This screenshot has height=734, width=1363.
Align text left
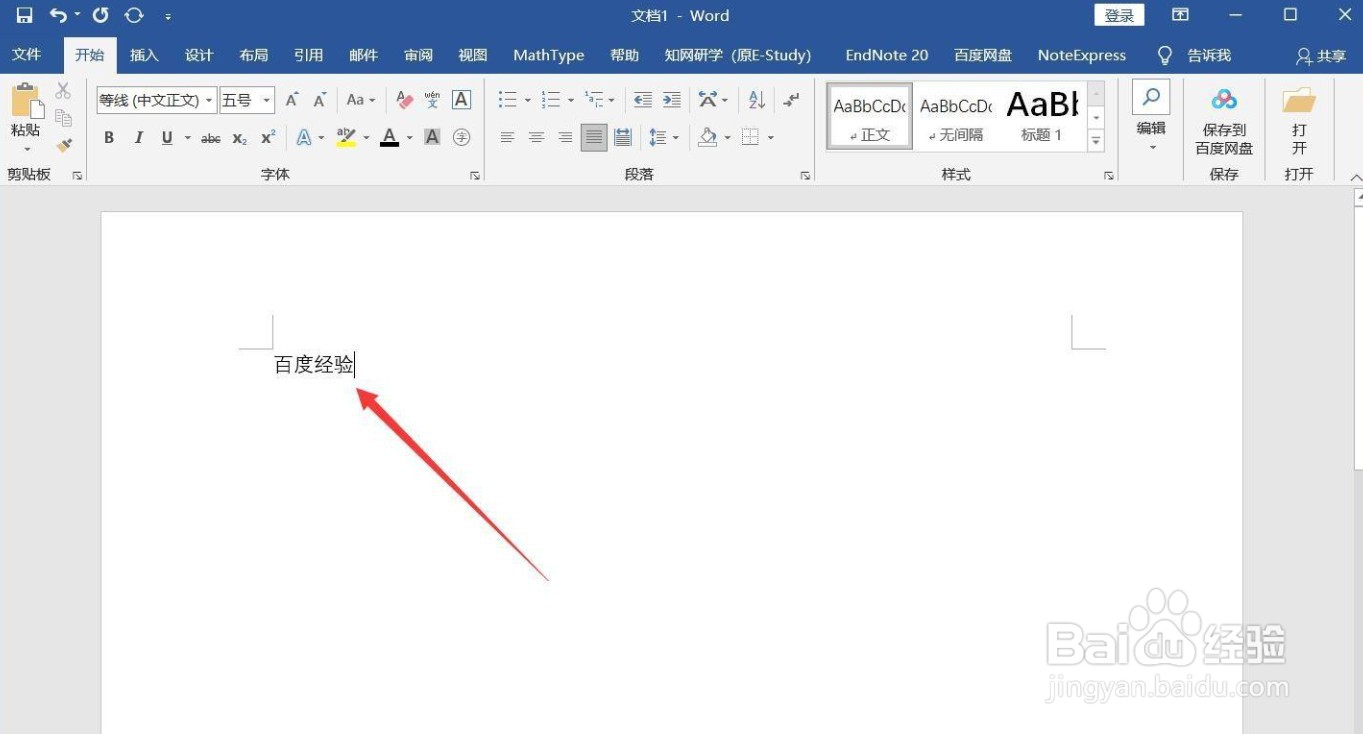pyautogui.click(x=507, y=137)
